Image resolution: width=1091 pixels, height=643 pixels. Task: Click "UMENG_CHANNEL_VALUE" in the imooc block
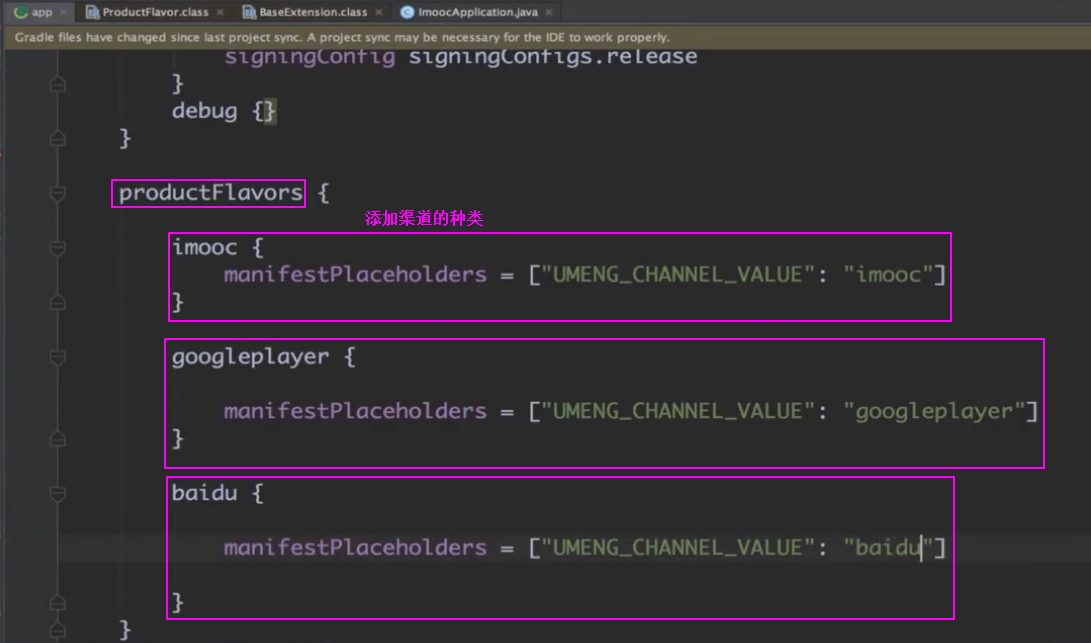[x=678, y=274]
